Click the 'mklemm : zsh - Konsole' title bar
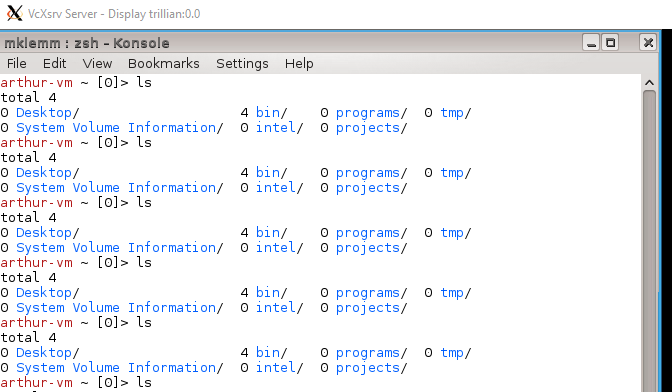672x392 pixels. point(291,43)
